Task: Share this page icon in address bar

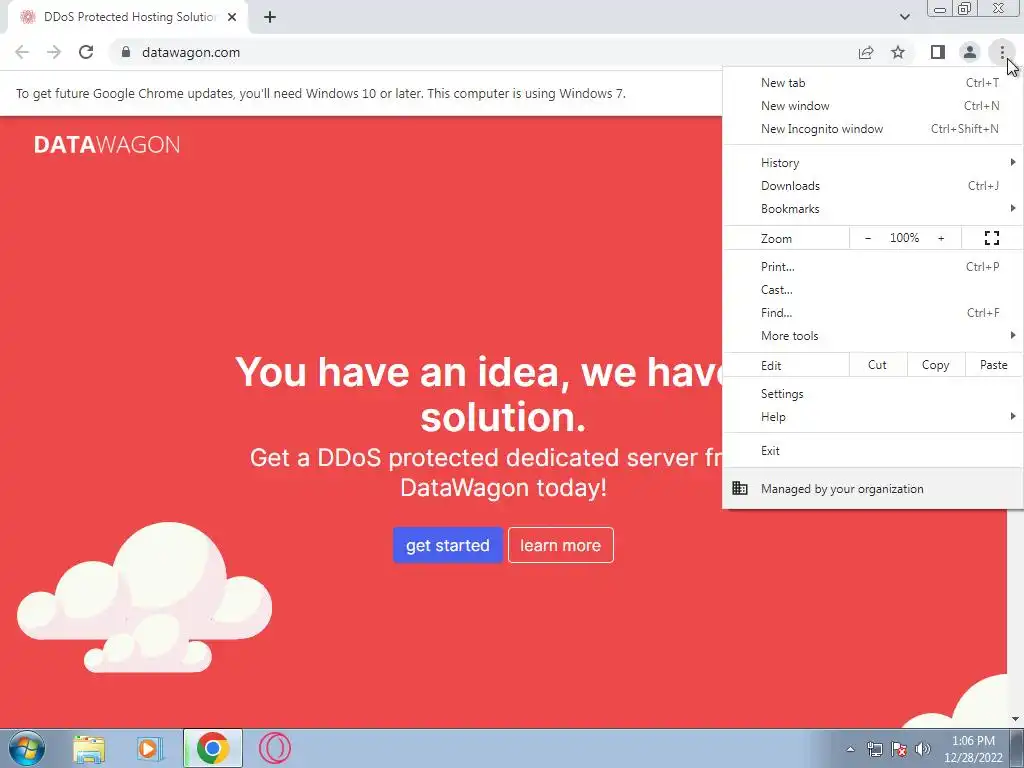Action: click(x=866, y=52)
